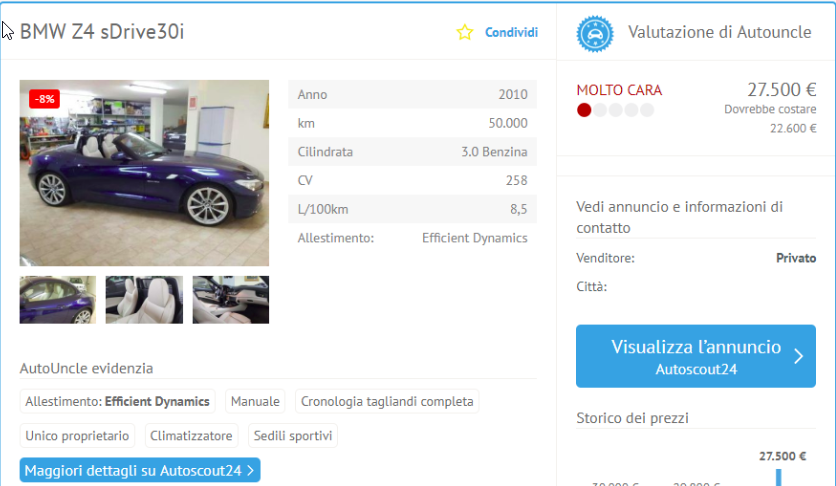Click the BMW Z4 sDrive30i title
Screen dimensions: 836x486
(x=102, y=32)
